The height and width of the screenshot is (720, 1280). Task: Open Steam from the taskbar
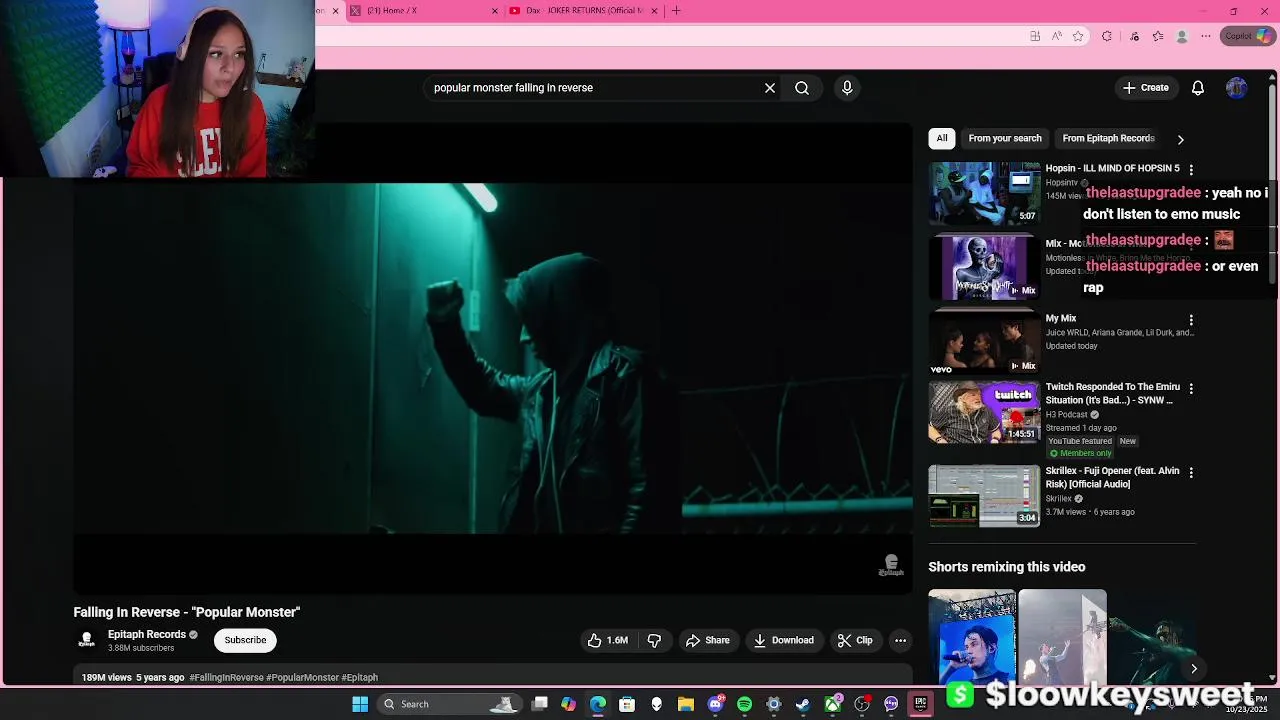point(802,704)
